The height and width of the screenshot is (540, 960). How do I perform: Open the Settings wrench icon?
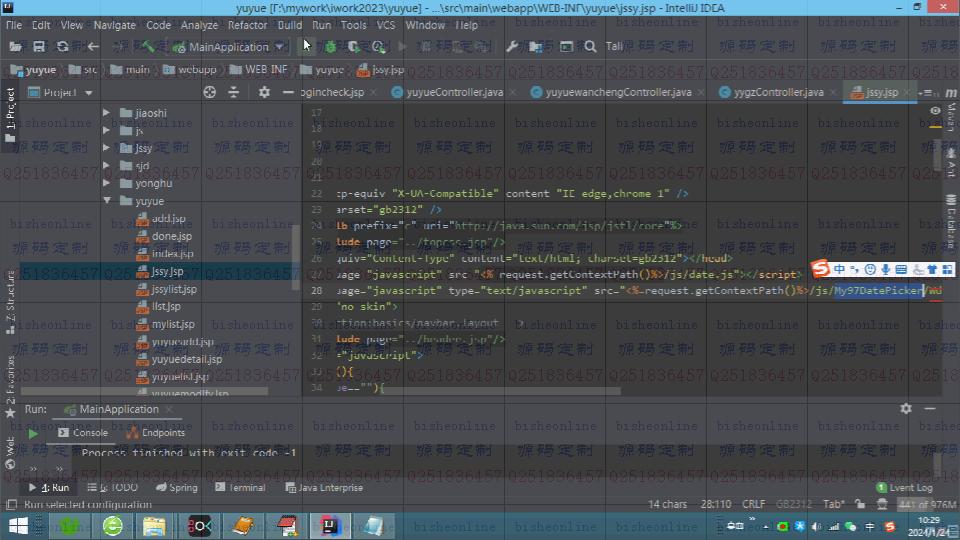tap(512, 47)
